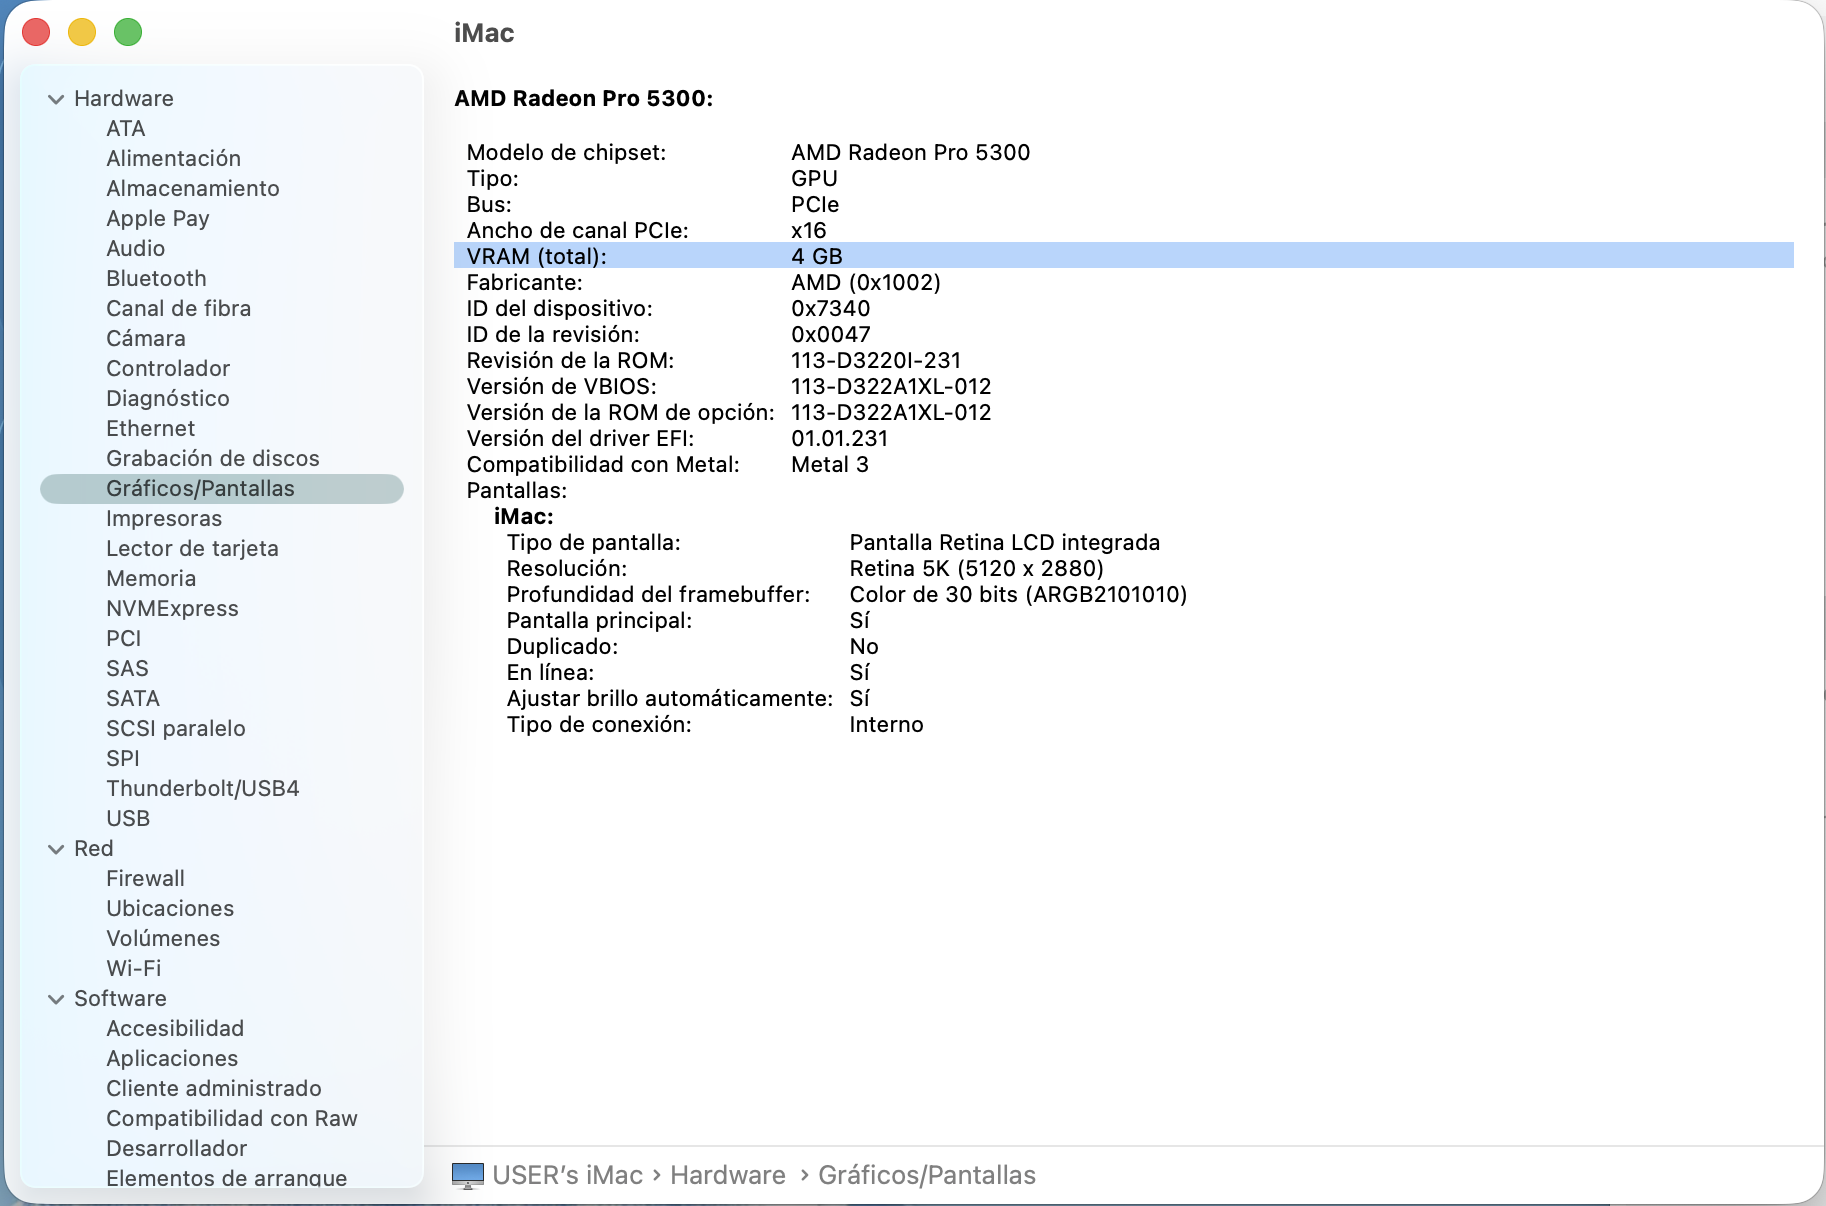This screenshot has width=1826, height=1206.
Task: Select Apple Pay entry
Action: coord(158,219)
